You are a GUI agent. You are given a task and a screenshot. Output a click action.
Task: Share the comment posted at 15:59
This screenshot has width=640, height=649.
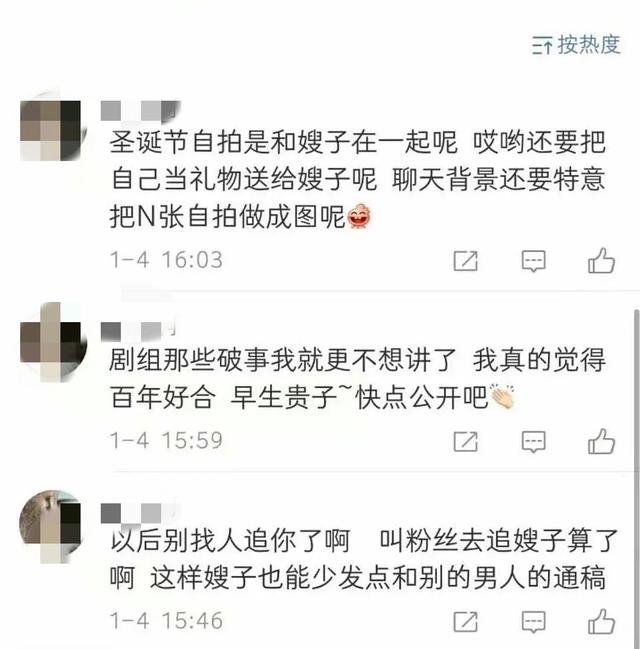(465, 442)
